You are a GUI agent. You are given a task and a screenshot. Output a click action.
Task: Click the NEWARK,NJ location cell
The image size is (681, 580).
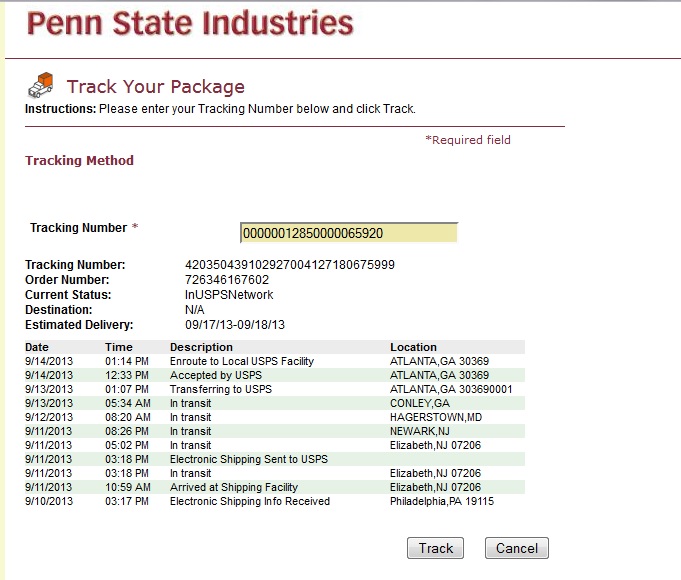(420, 431)
